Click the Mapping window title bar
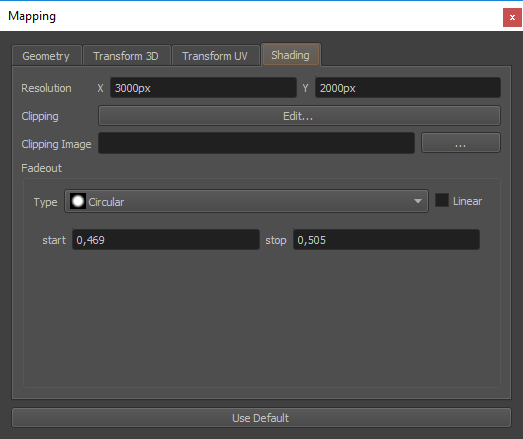This screenshot has width=523, height=439. pyautogui.click(x=250, y=17)
